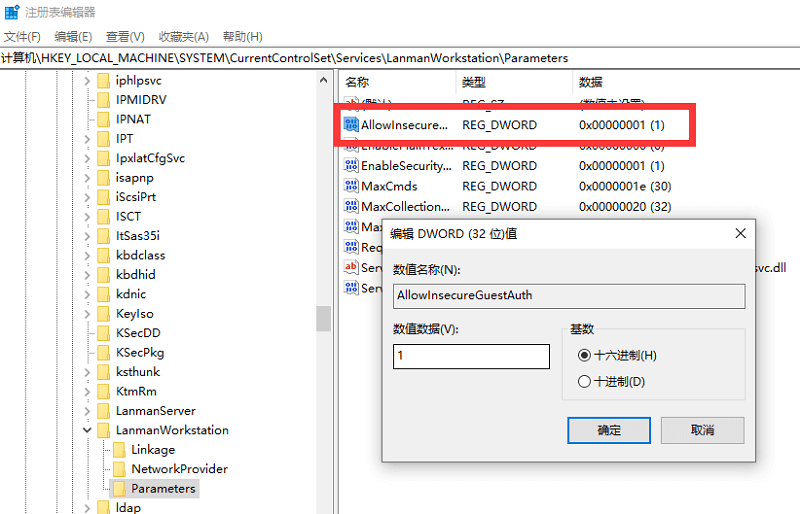Select the 0x00000020 (32) data cell
This screenshot has width=800, height=514.
tap(625, 207)
